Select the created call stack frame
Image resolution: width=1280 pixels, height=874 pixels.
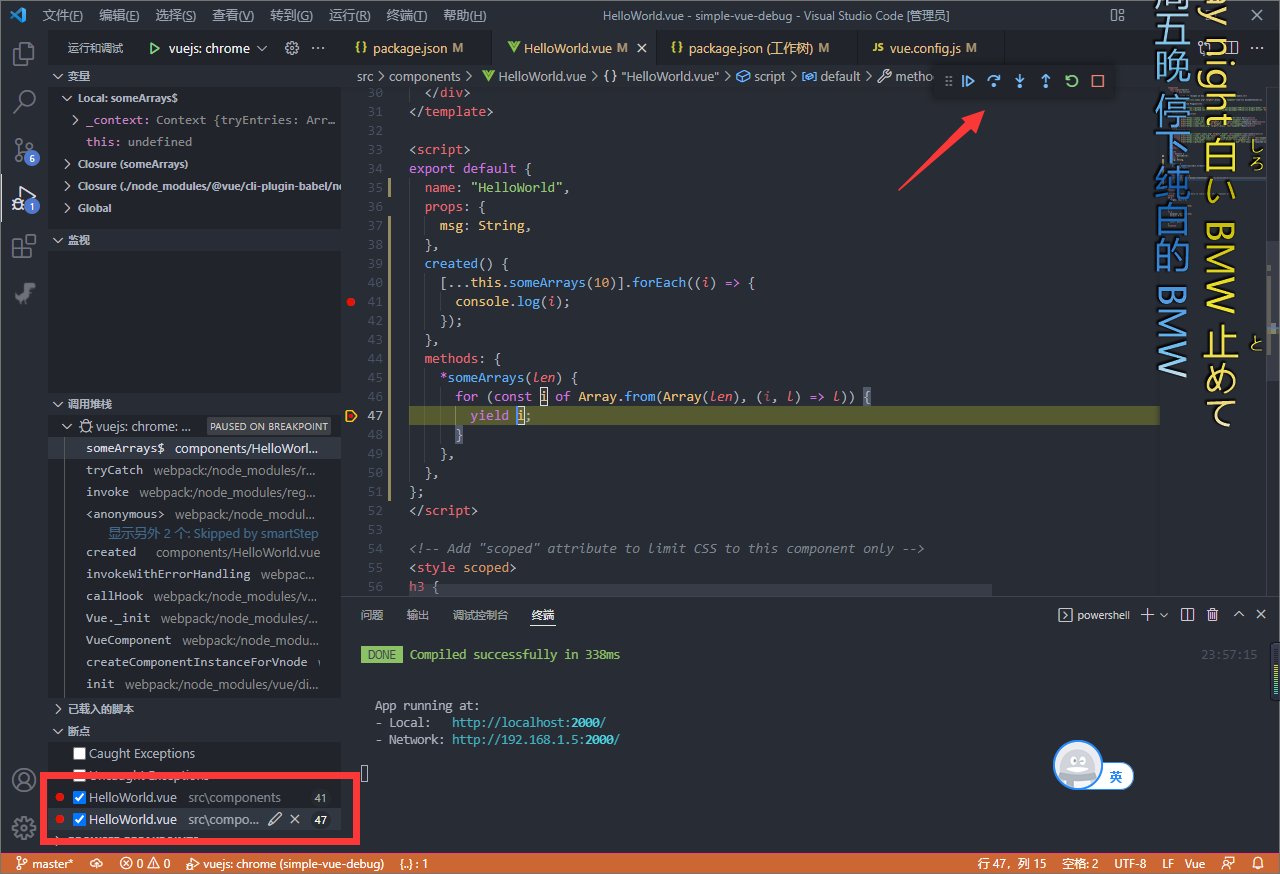click(x=111, y=552)
